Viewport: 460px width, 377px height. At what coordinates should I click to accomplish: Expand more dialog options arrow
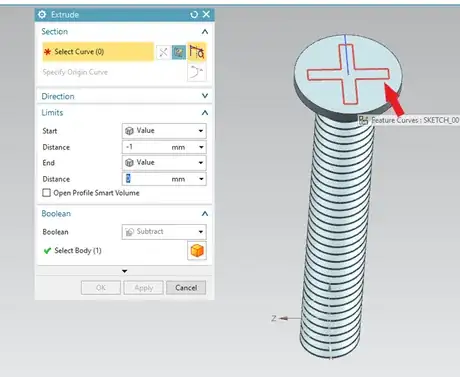pyautogui.click(x=124, y=271)
